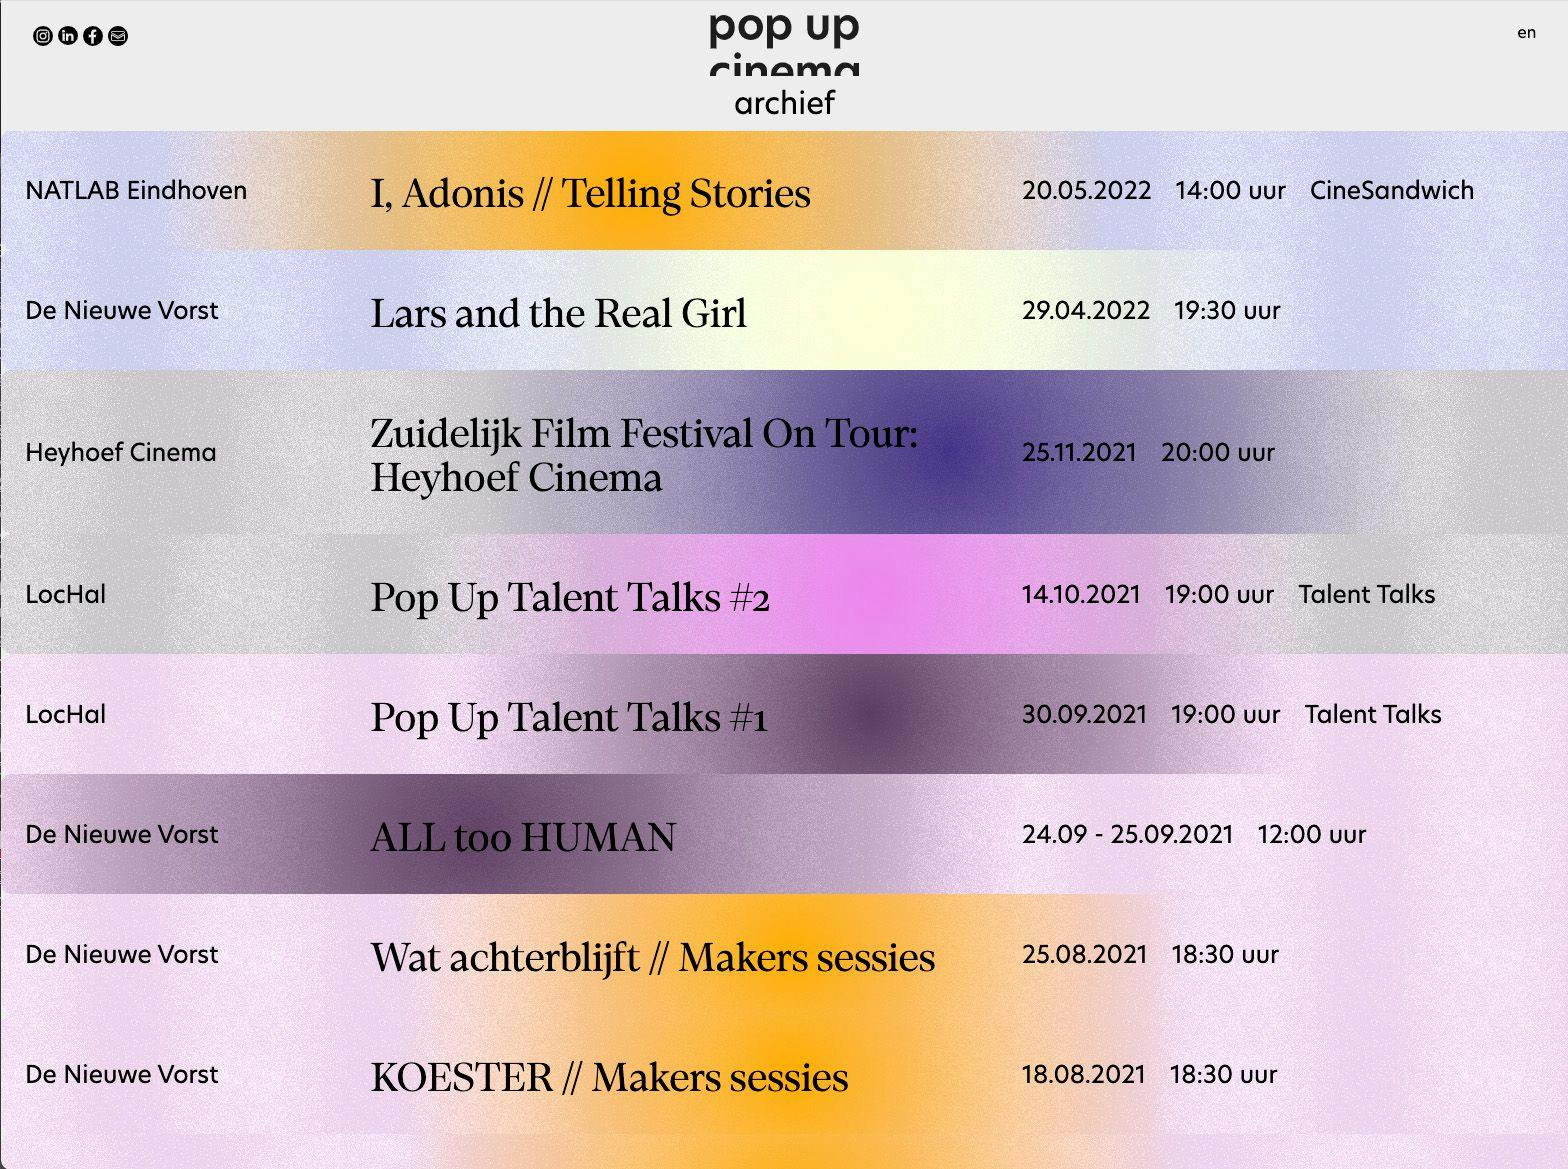This screenshot has height=1169, width=1568.
Task: Open 'KOESTER // Makers sessies' event
Action: coord(609,1077)
